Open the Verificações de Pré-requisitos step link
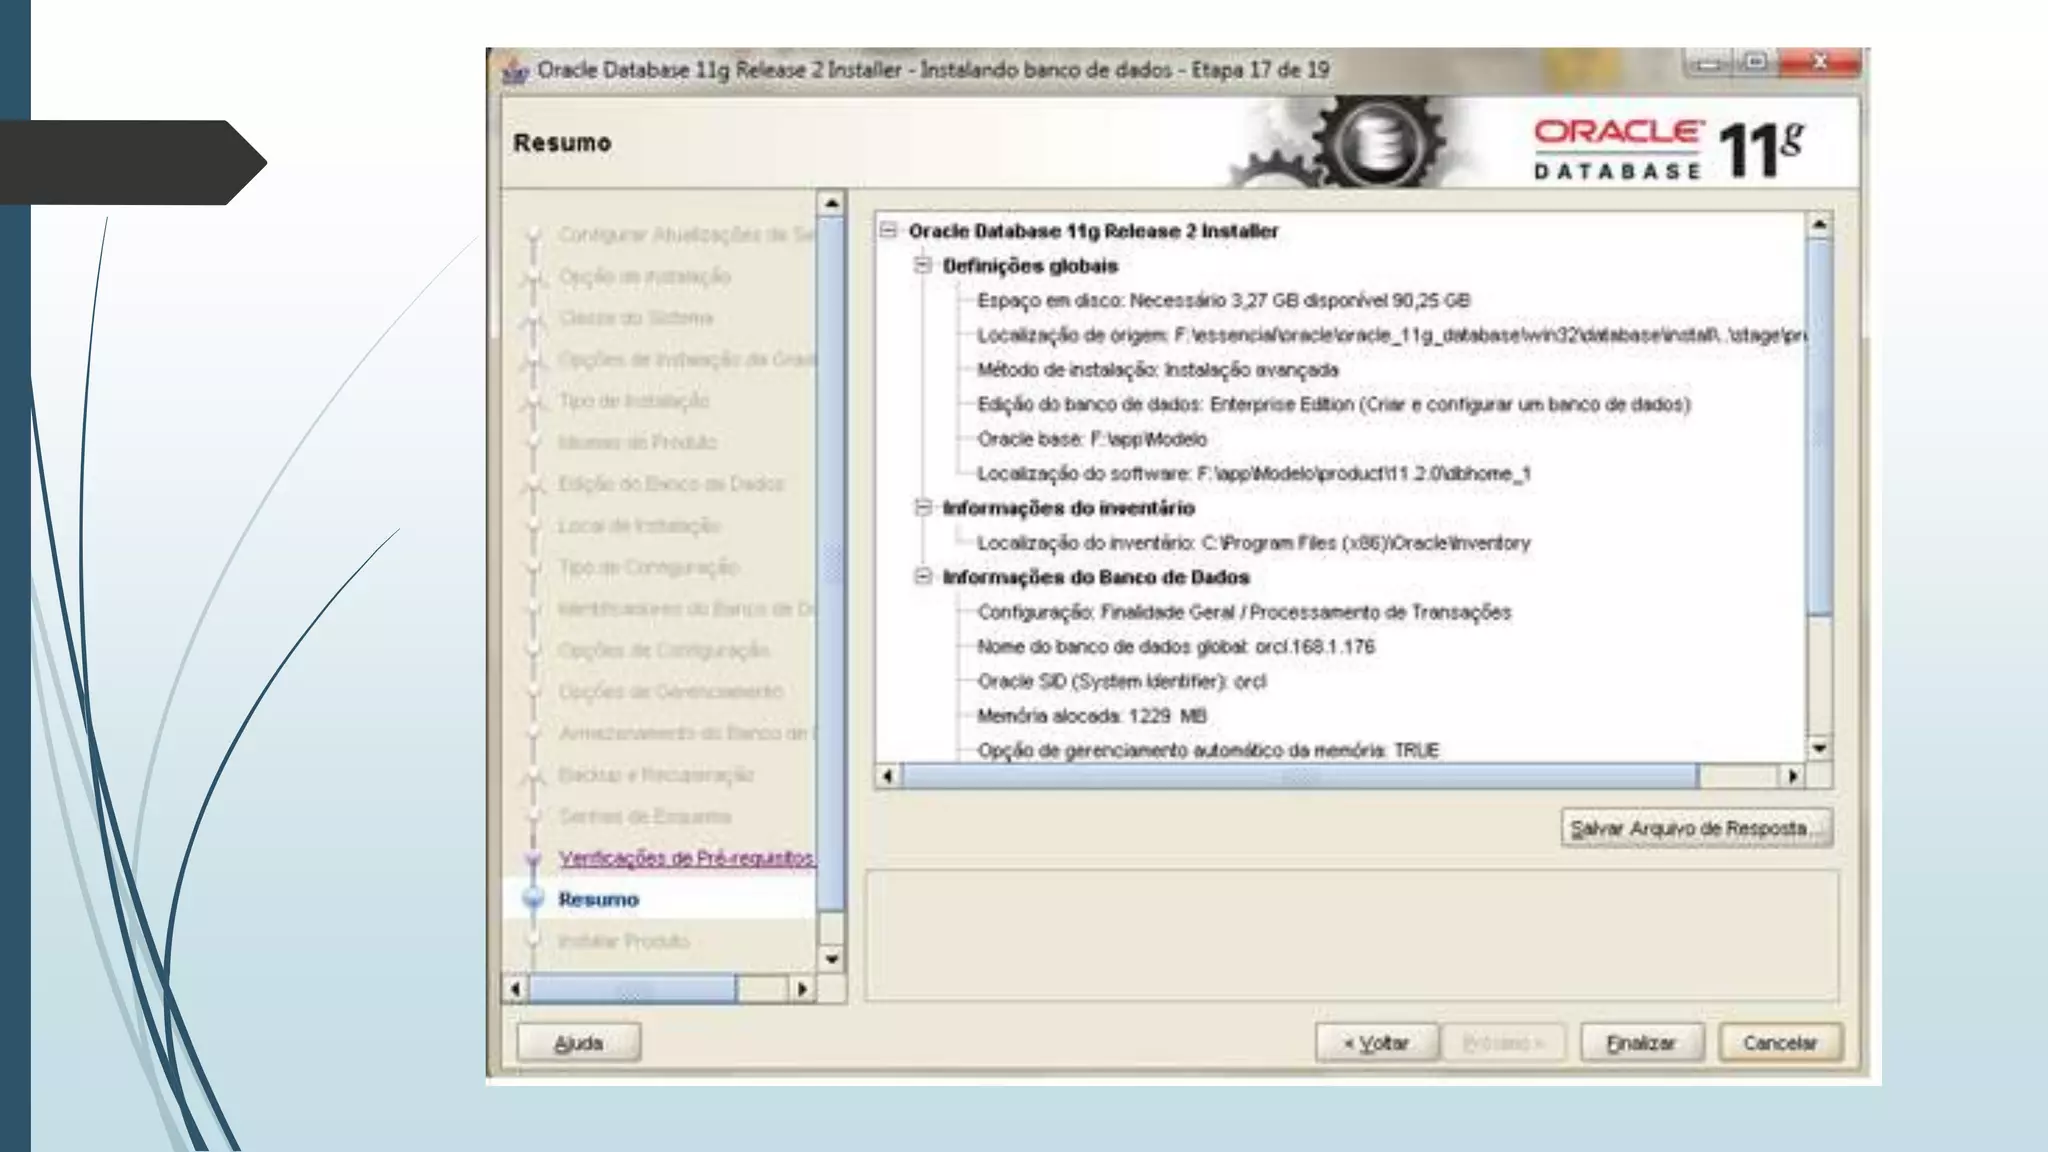This screenshot has width=2048, height=1152. pyautogui.click(x=685, y=858)
